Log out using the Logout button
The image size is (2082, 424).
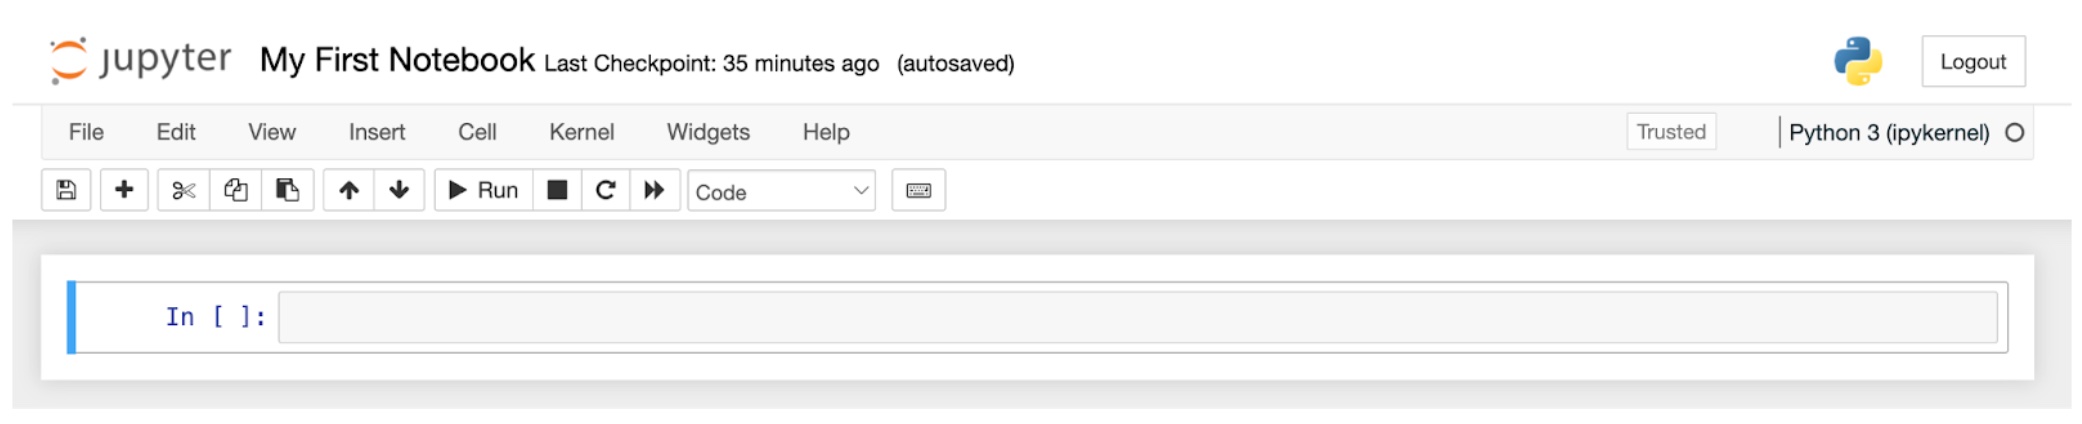[x=1973, y=61]
